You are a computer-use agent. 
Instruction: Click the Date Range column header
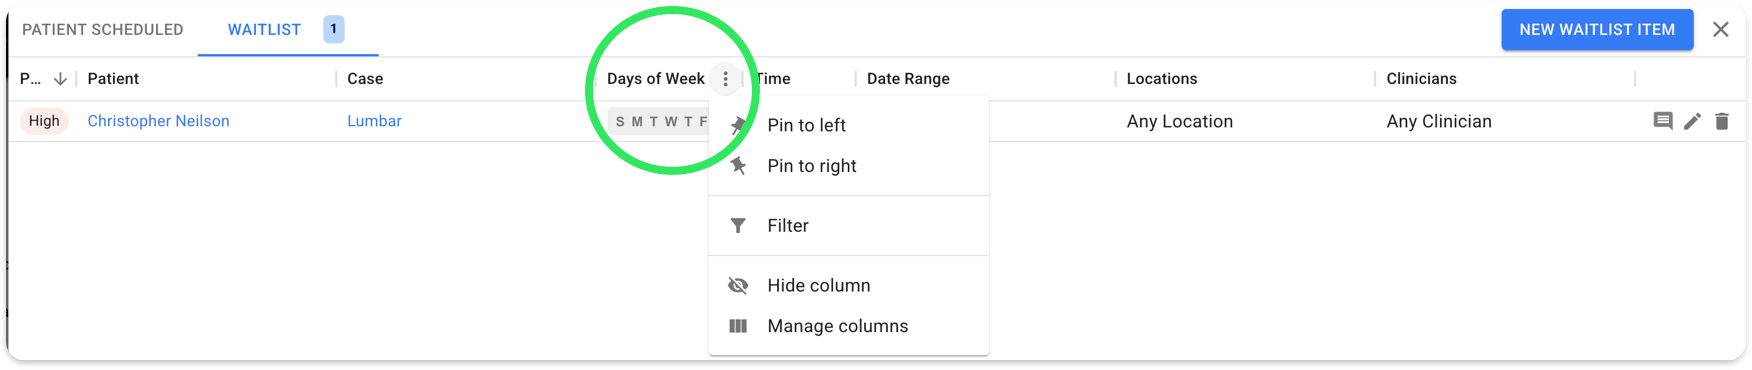click(908, 79)
